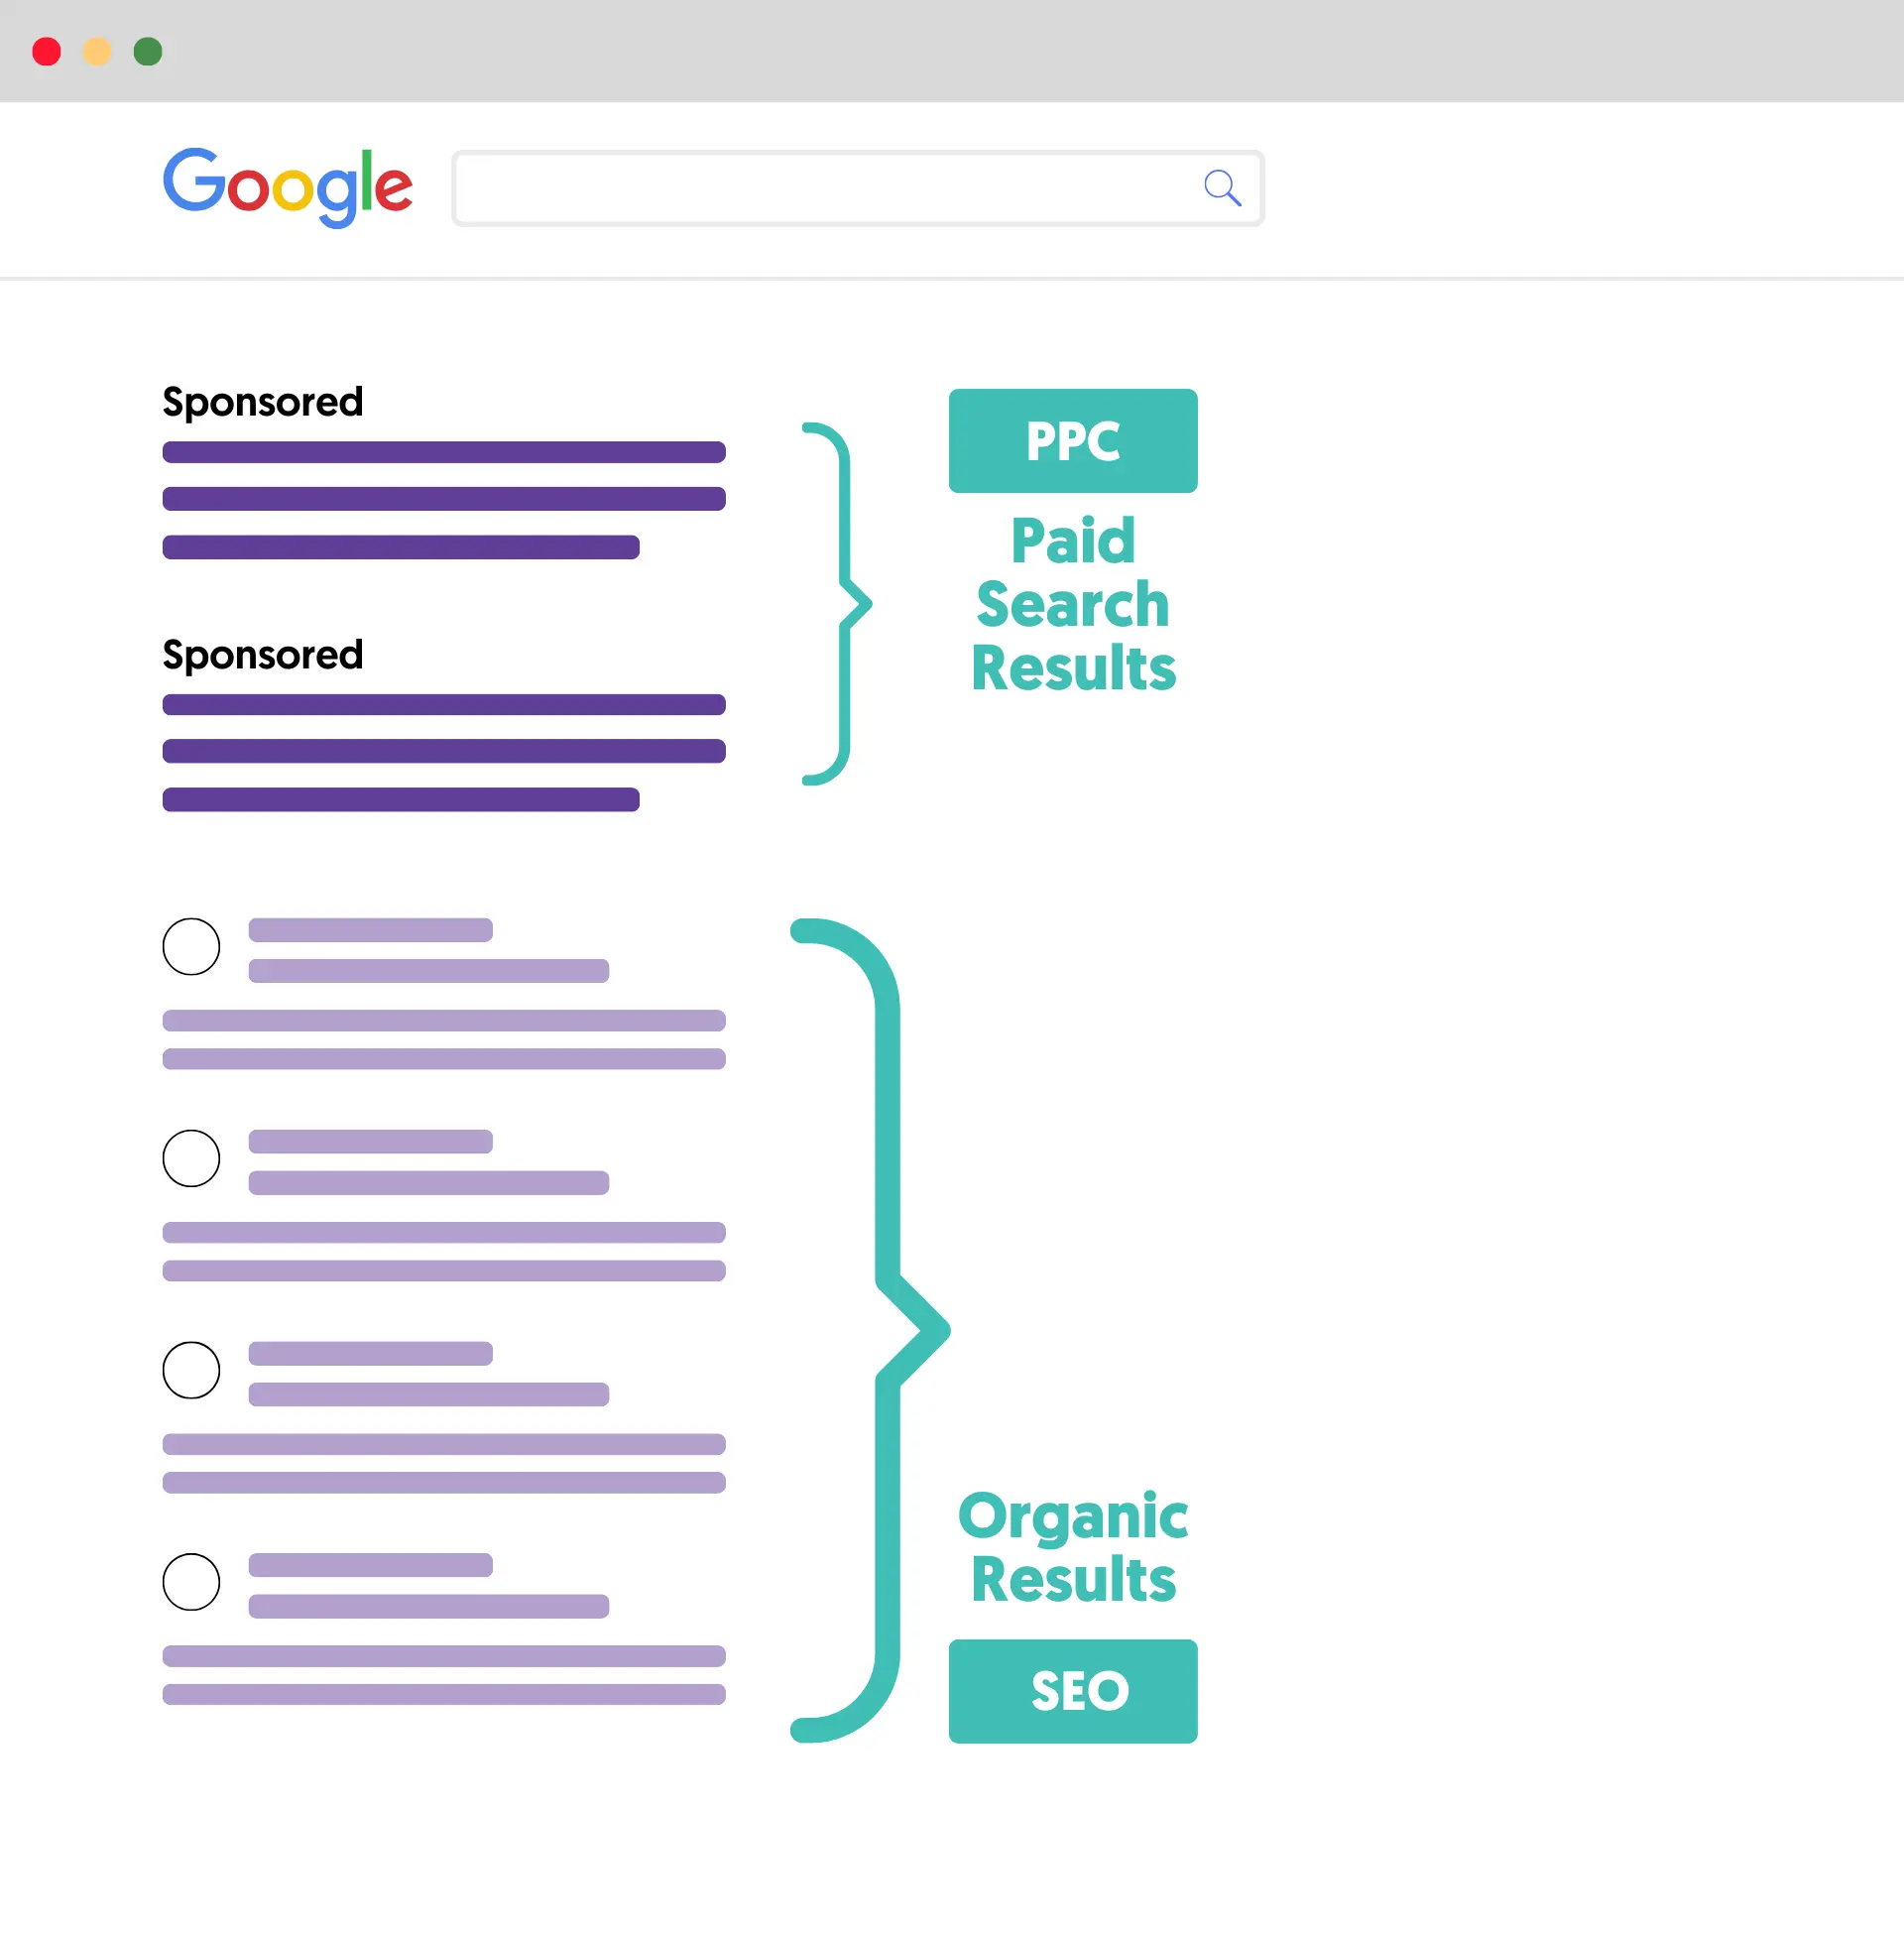Viewport: 1904px width, 1934px height.
Task: Click the third organic result's circle icon
Action: 191,1369
